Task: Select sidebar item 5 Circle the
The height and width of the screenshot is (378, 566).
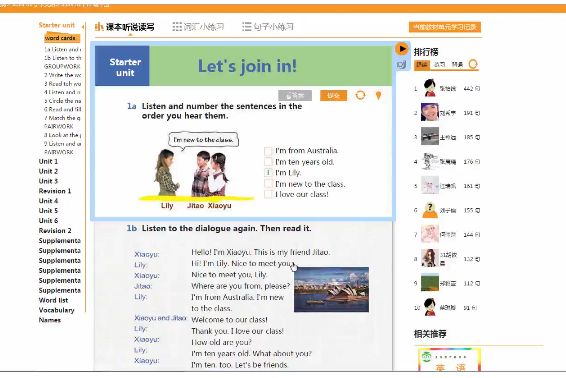Action: coord(62,101)
